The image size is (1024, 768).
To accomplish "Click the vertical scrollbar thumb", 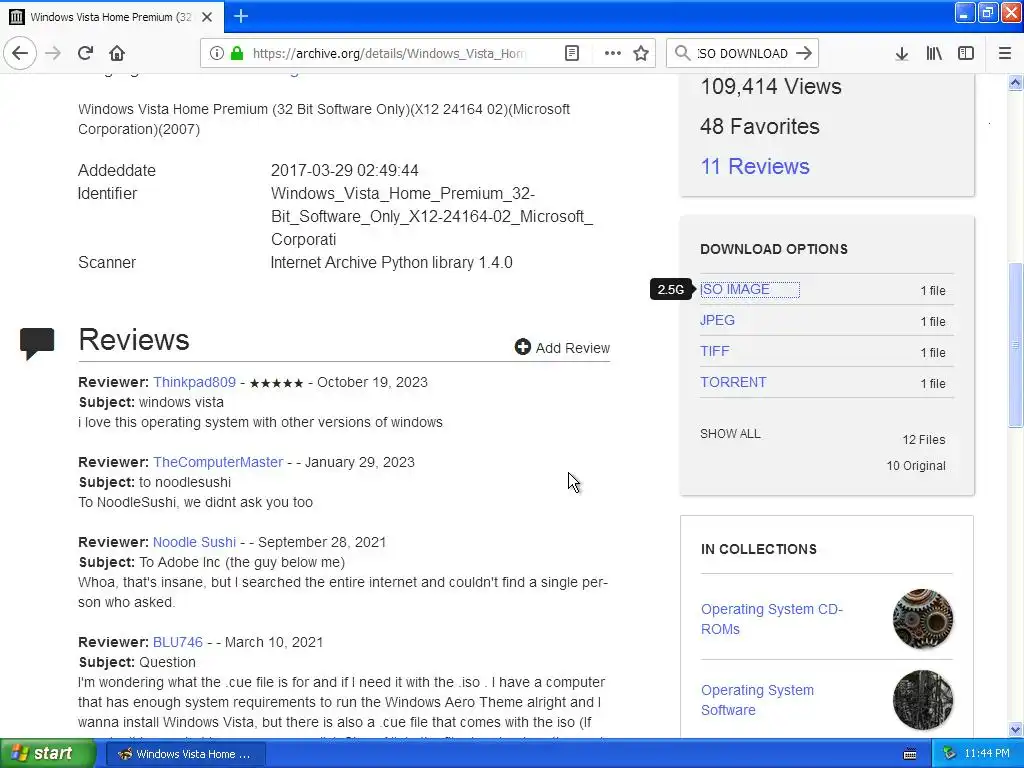I will point(1015,345).
